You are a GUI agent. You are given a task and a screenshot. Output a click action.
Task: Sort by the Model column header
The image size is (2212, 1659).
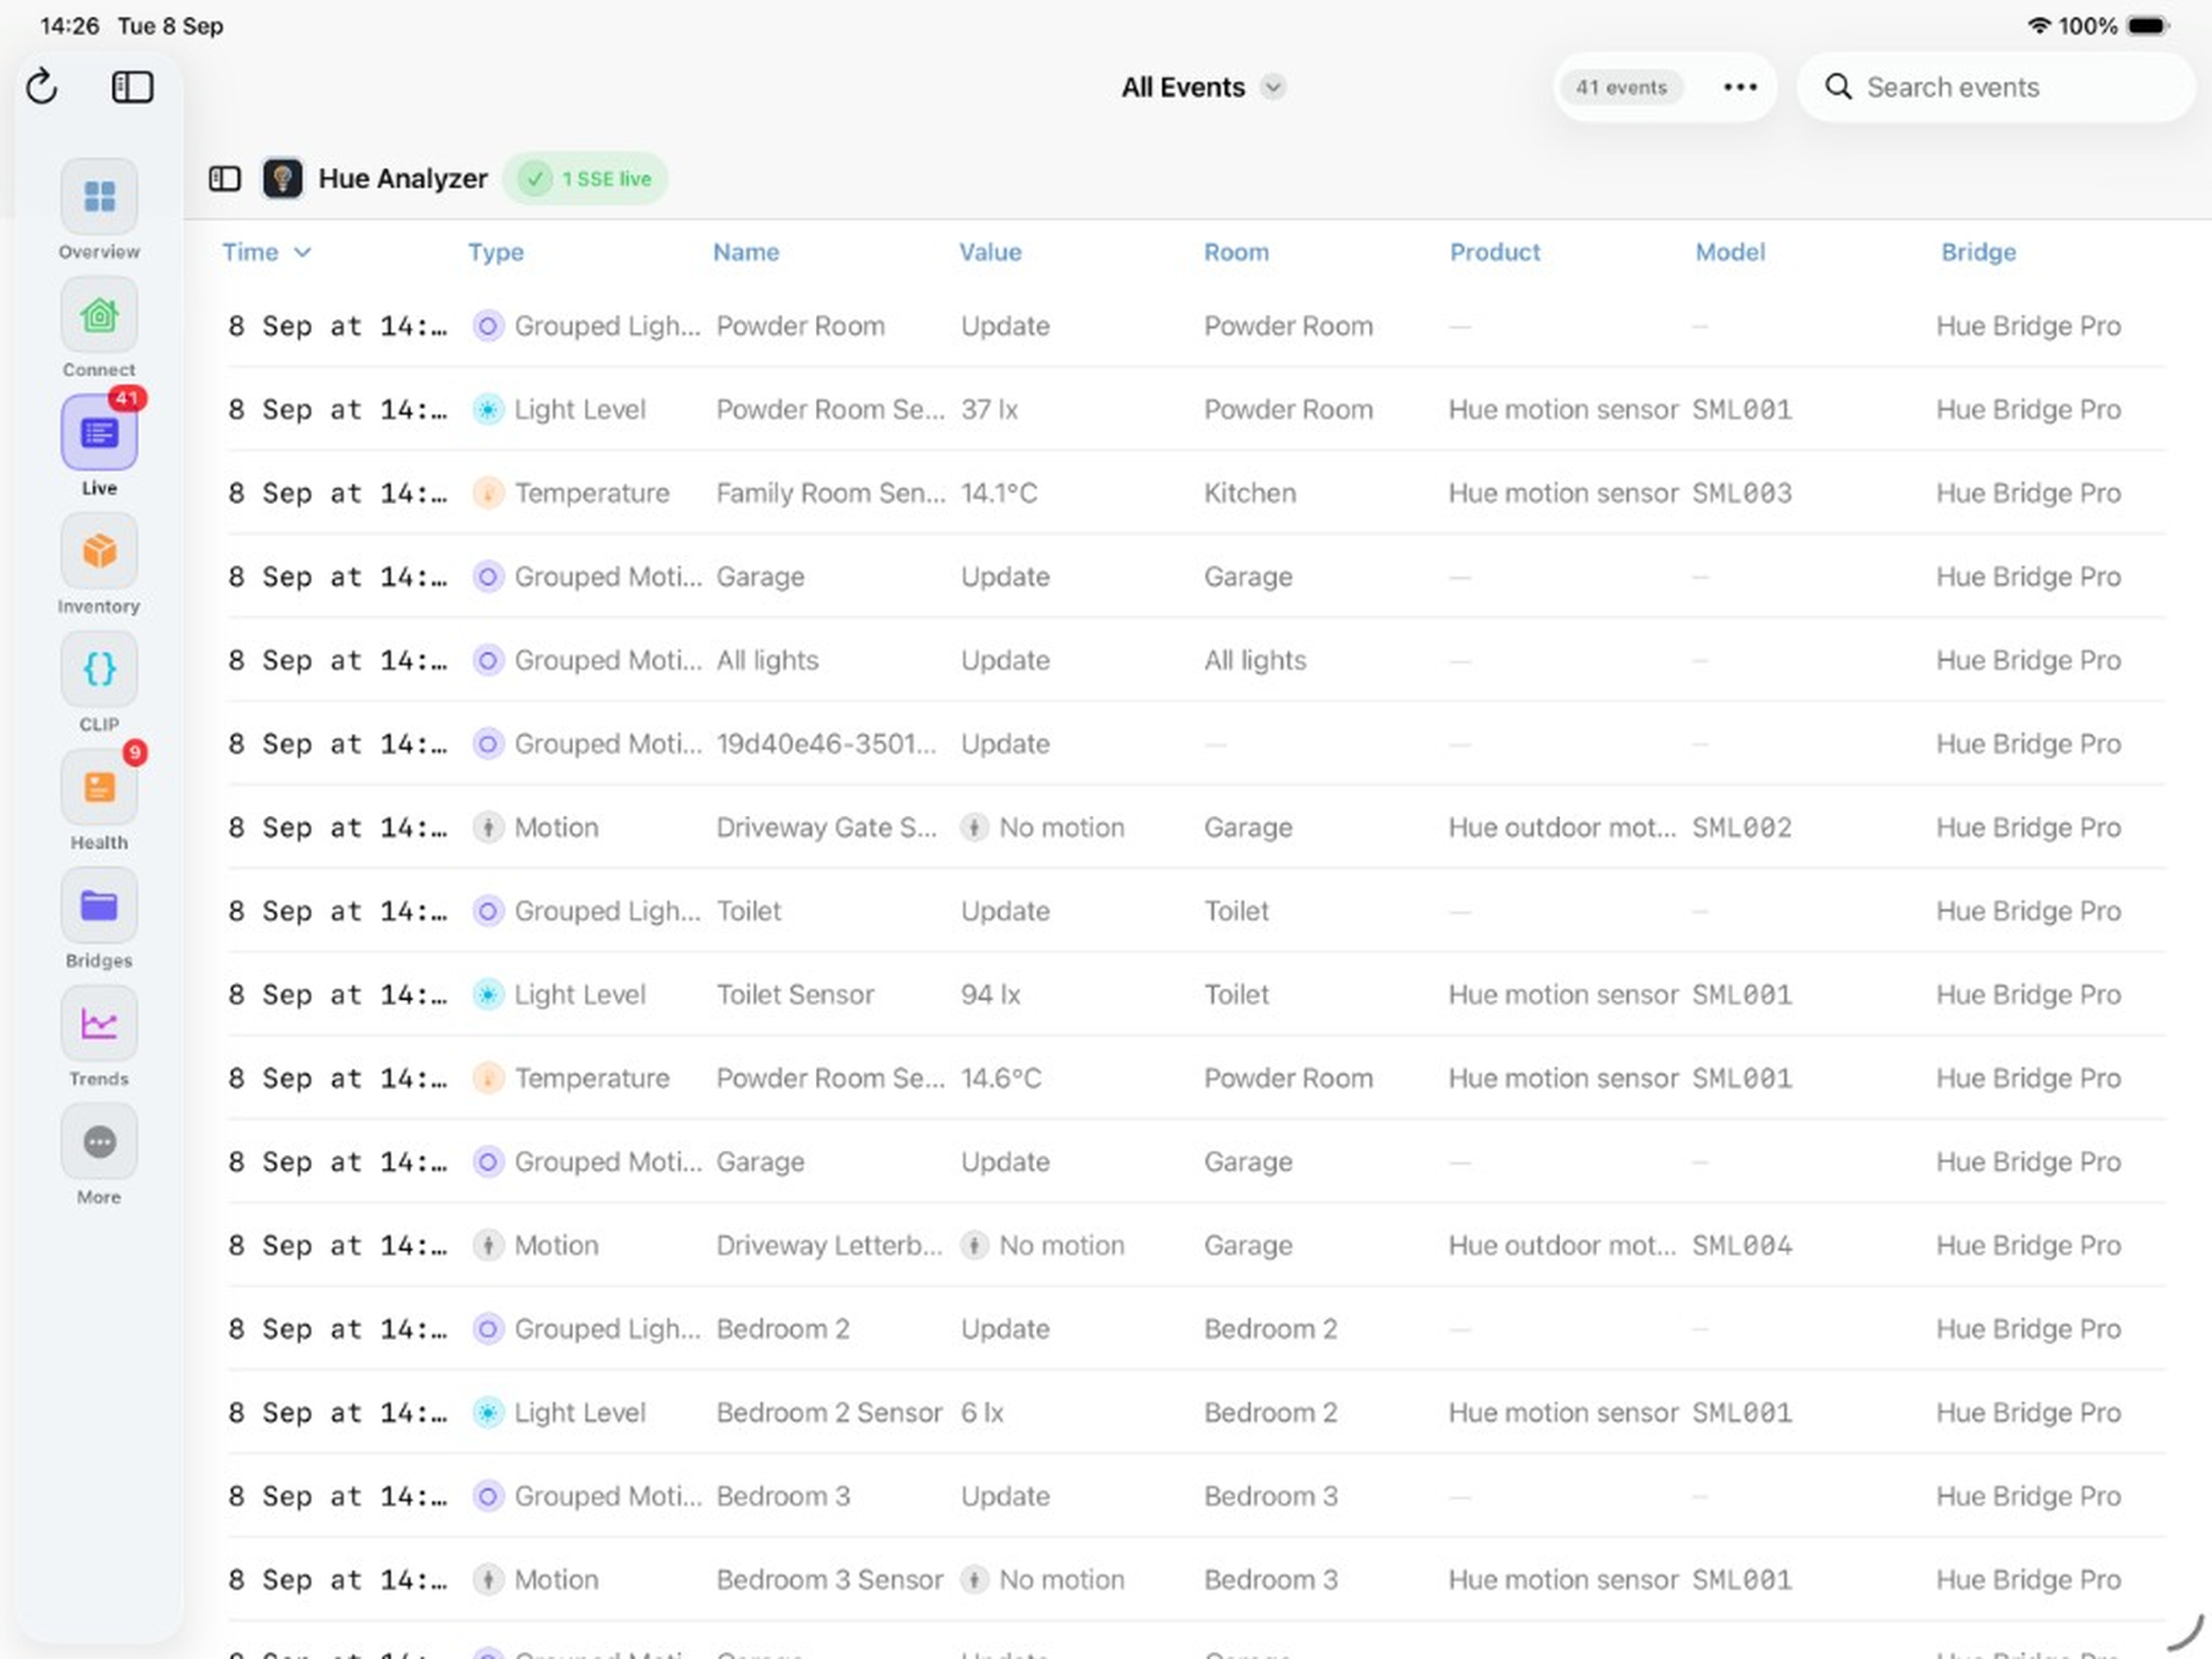tap(1730, 252)
